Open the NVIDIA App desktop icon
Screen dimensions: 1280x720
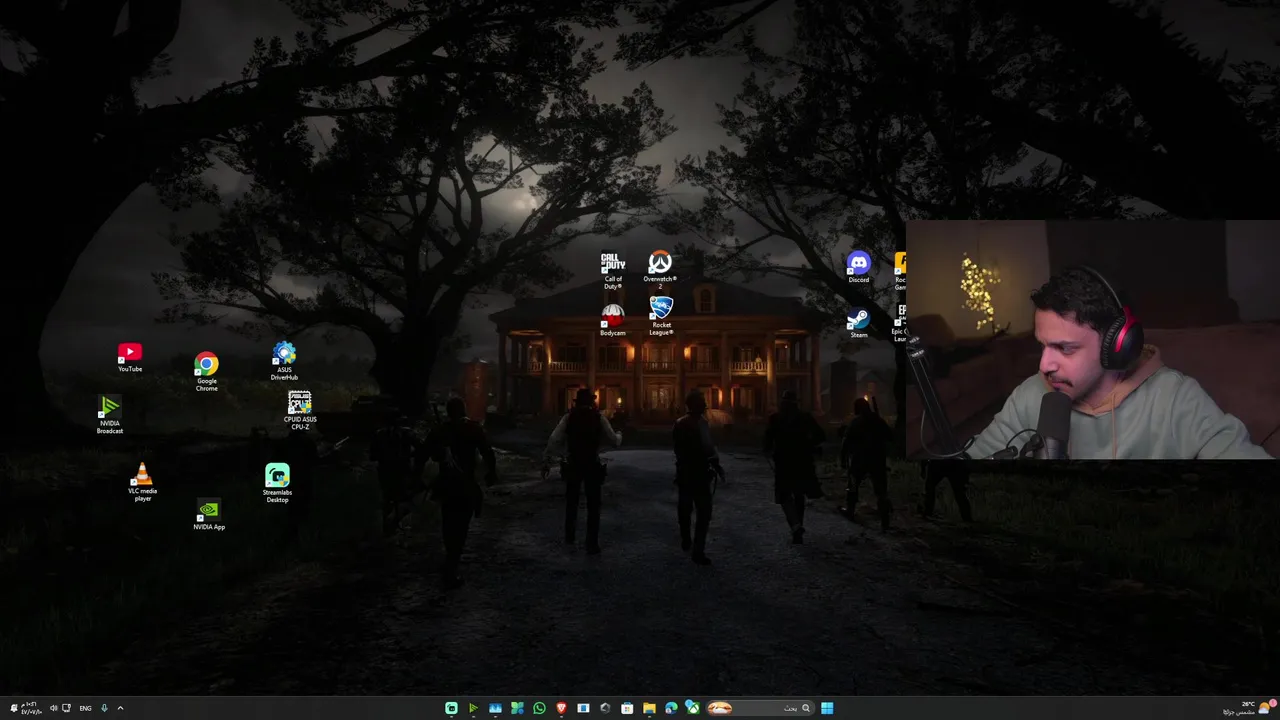point(209,516)
